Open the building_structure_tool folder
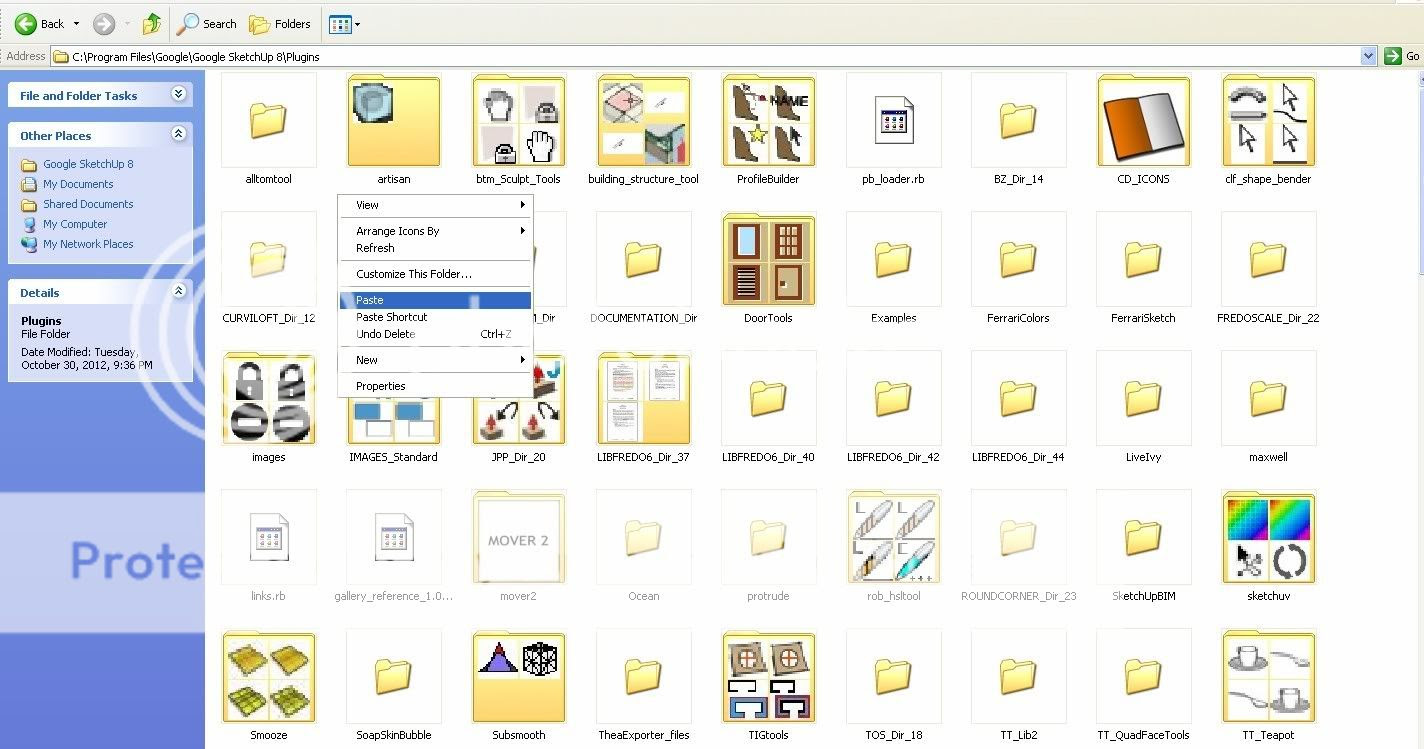1424x749 pixels. 644,121
